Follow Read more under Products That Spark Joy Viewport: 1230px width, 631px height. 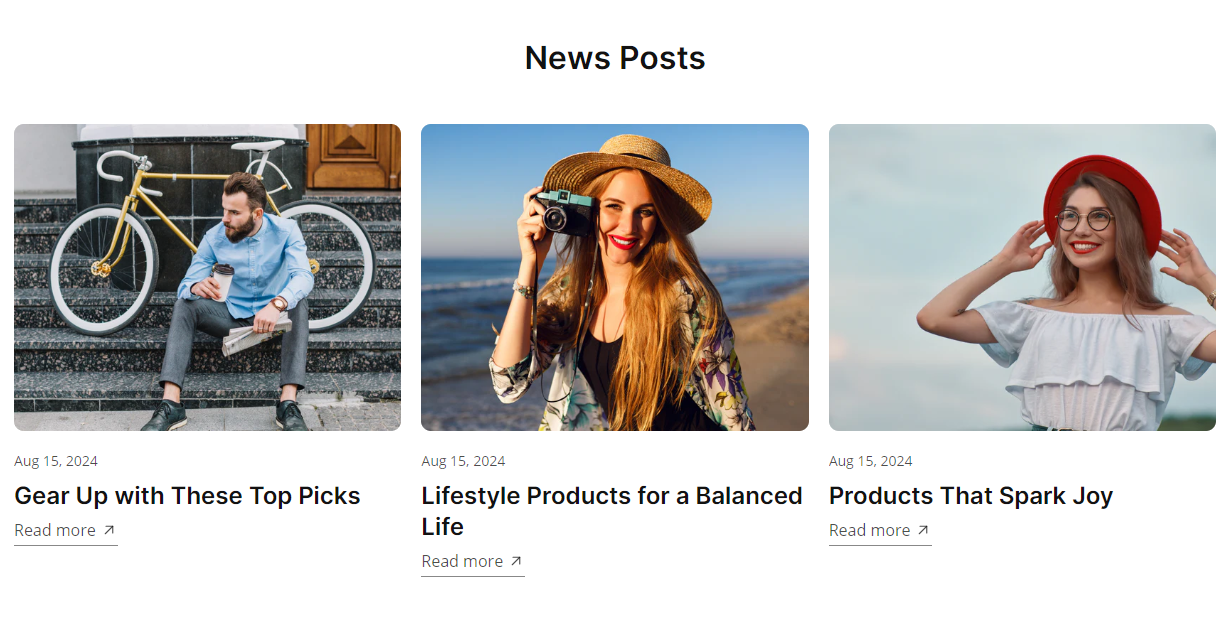[869, 530]
